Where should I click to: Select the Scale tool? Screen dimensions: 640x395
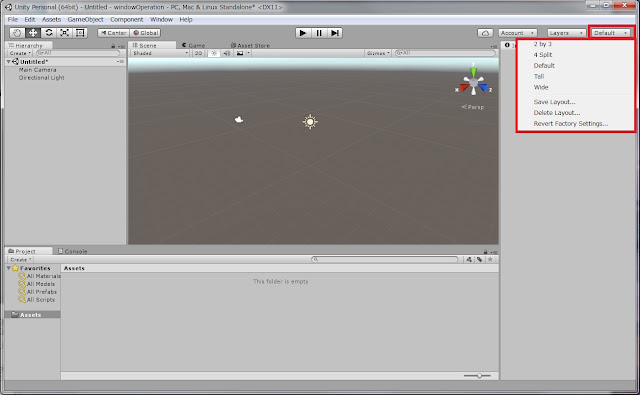click(x=64, y=33)
